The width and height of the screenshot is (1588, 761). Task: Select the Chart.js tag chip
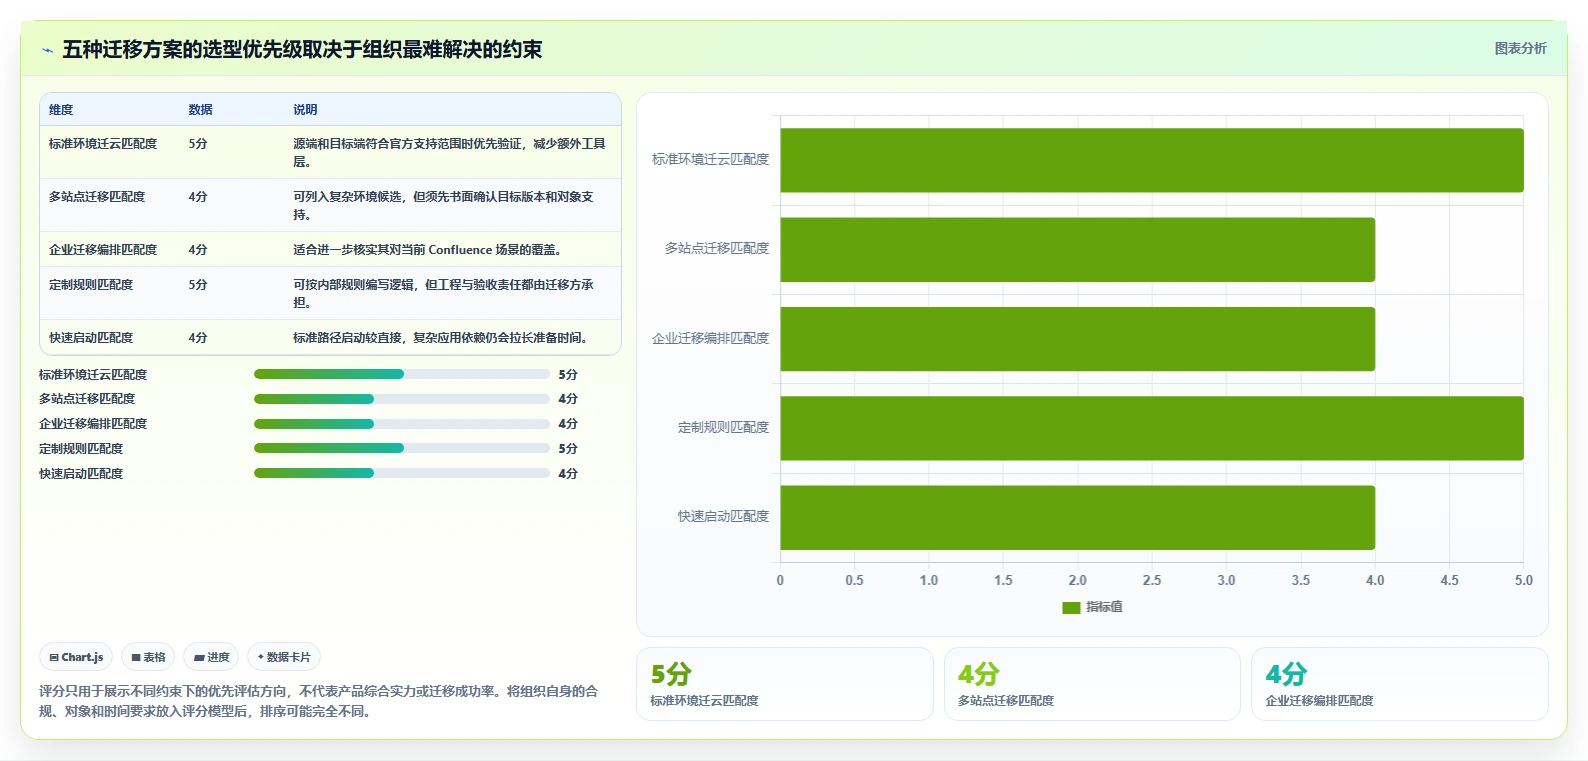(x=76, y=657)
